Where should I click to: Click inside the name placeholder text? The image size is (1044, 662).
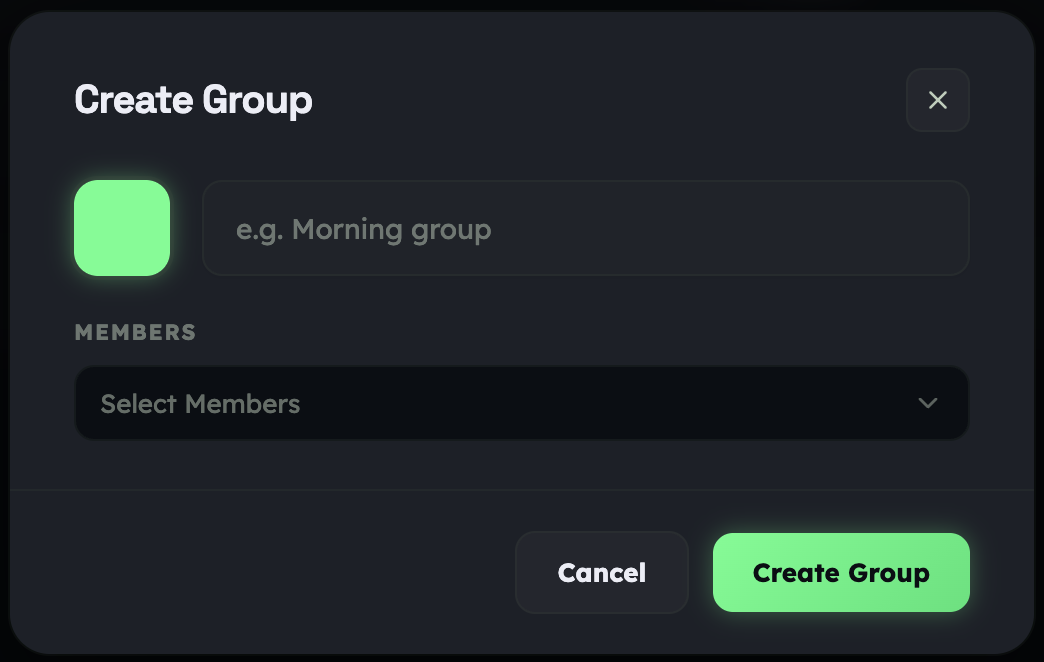[x=363, y=229]
